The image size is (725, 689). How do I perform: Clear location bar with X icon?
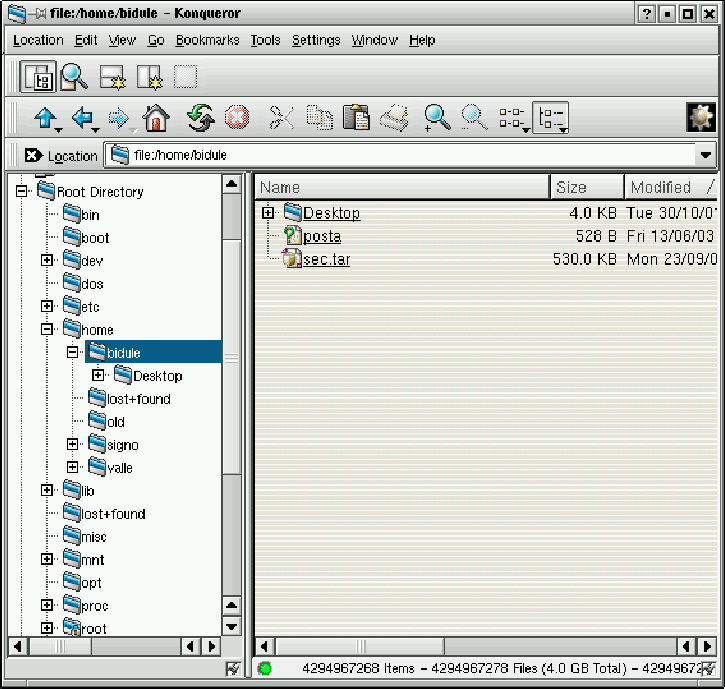33,155
